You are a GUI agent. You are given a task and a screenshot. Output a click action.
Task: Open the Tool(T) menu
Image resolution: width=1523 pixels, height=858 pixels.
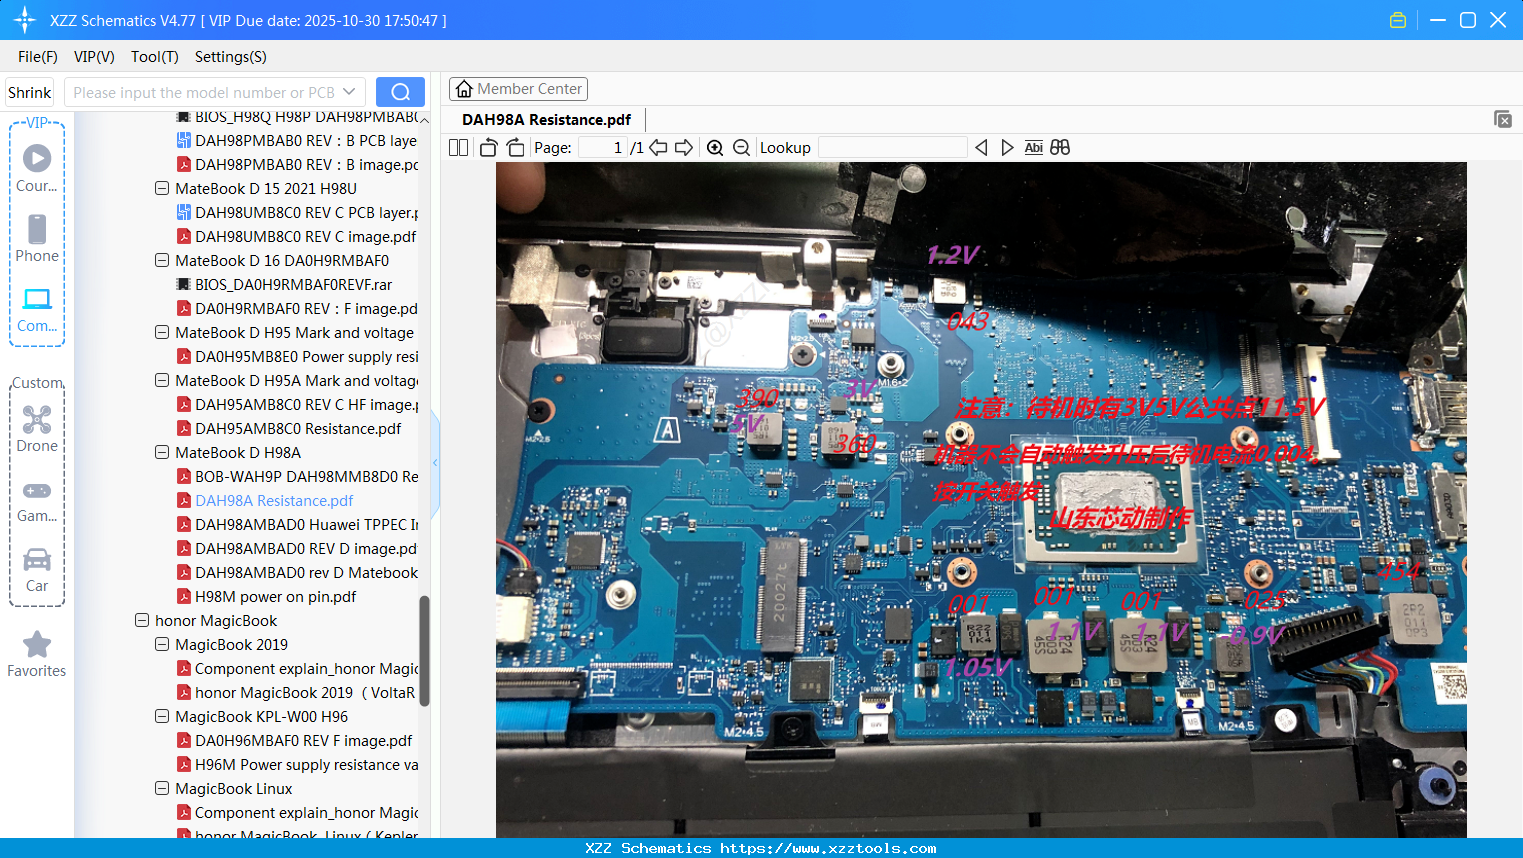pyautogui.click(x=155, y=57)
